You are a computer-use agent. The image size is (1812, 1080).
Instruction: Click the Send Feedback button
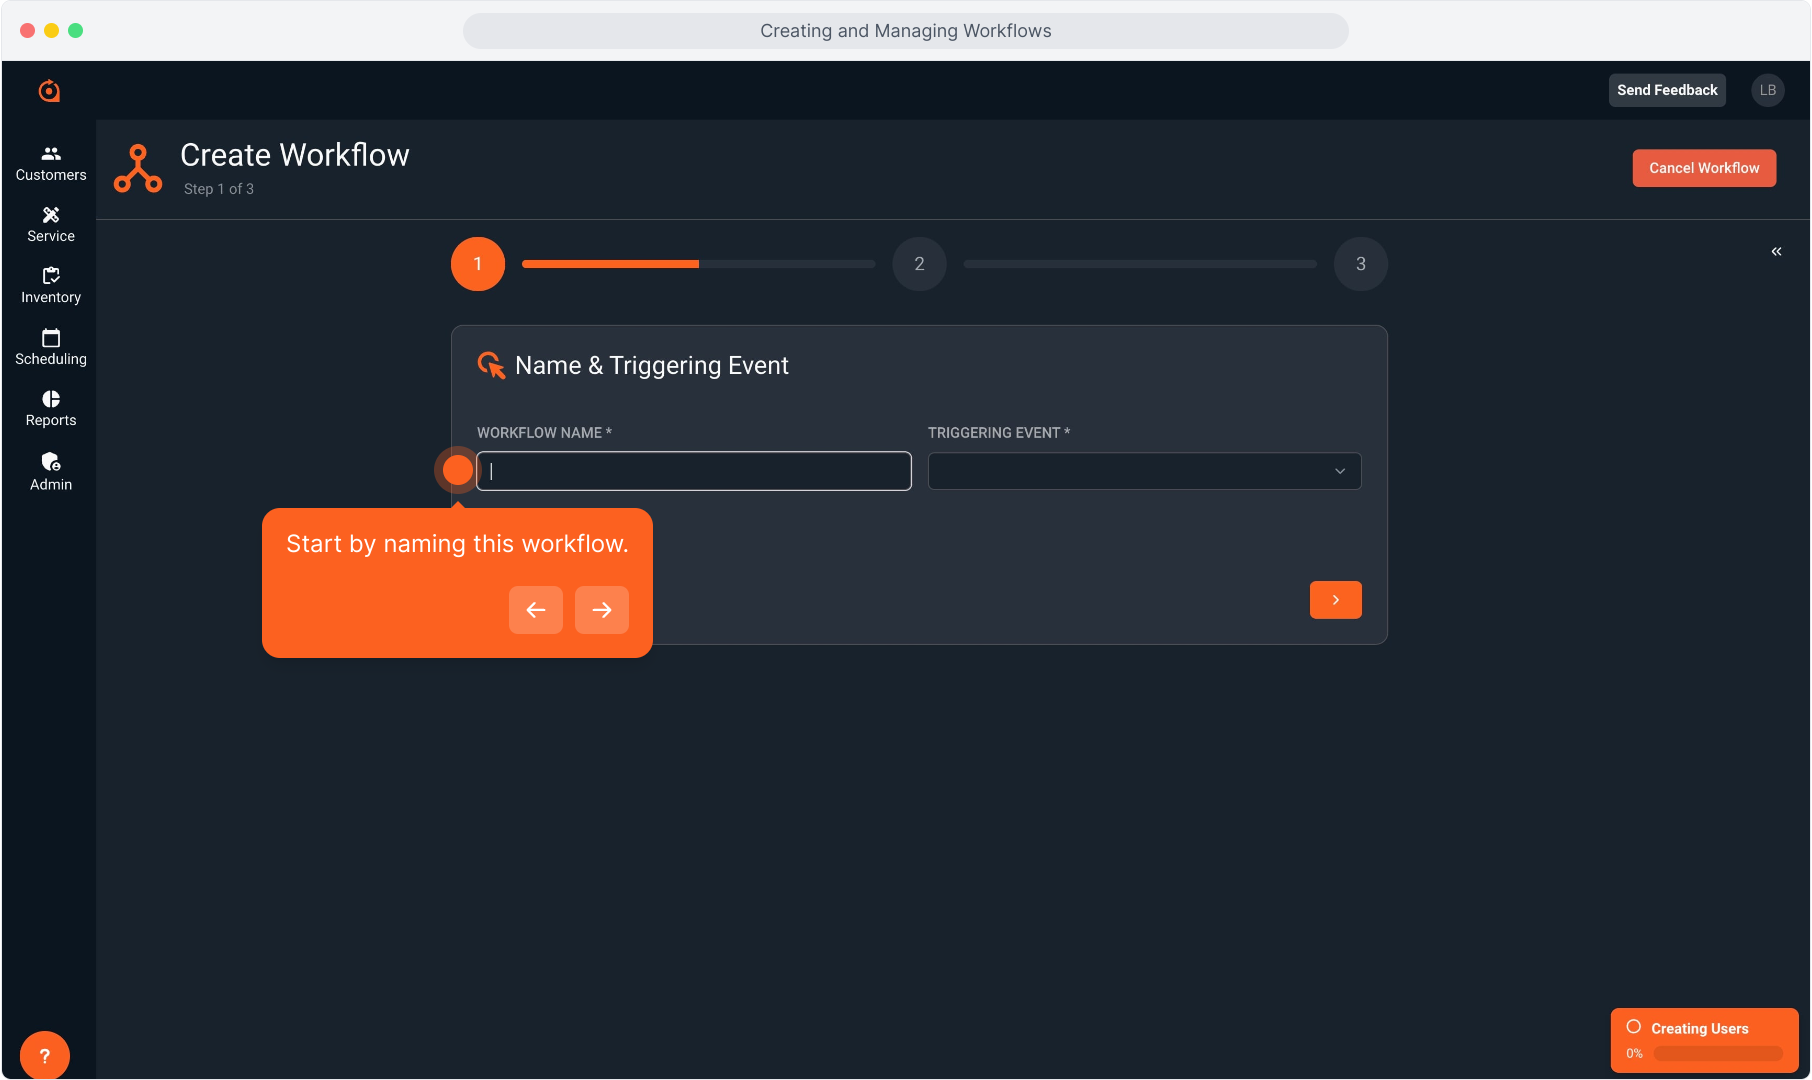(1666, 90)
